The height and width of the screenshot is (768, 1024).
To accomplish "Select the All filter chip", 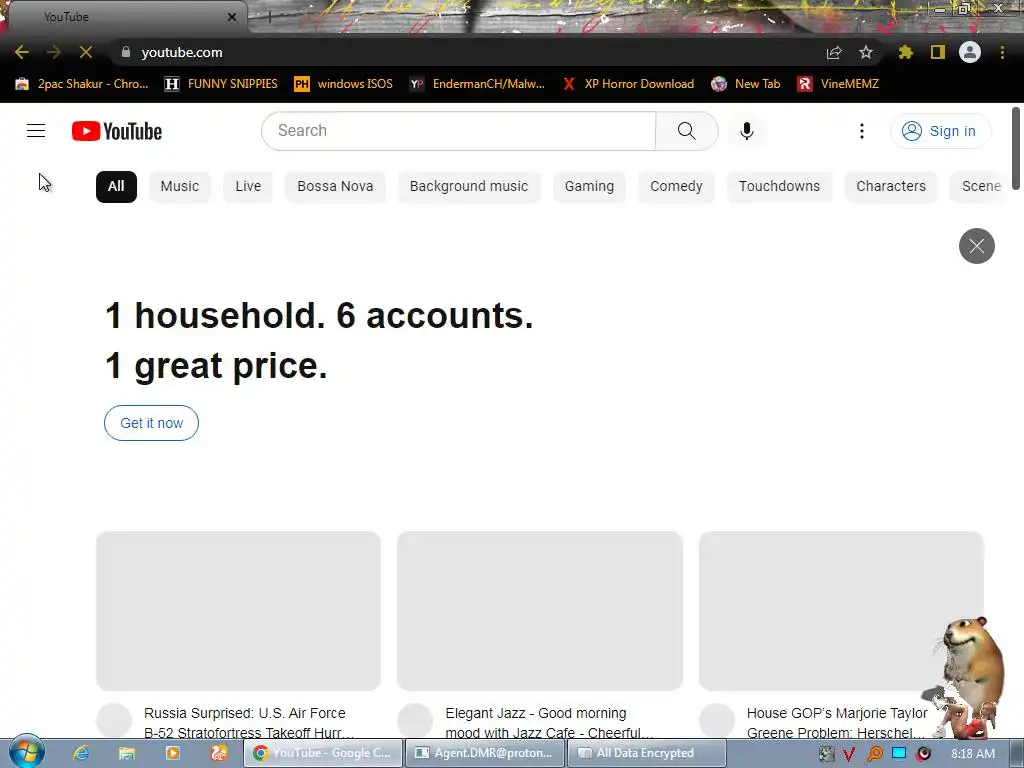I will 116,186.
